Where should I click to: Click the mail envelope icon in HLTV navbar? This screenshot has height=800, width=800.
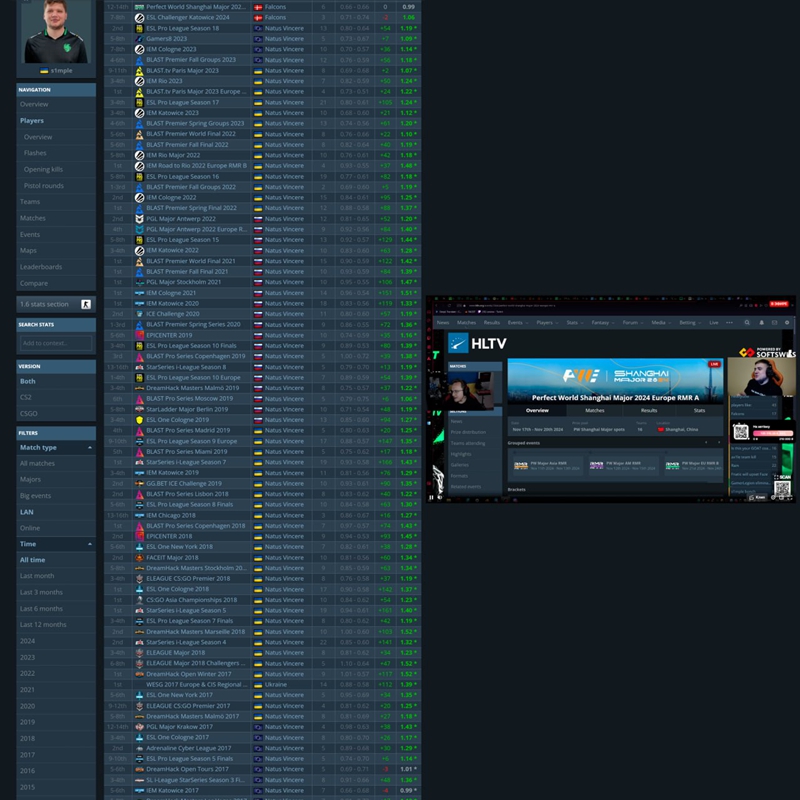(774, 323)
